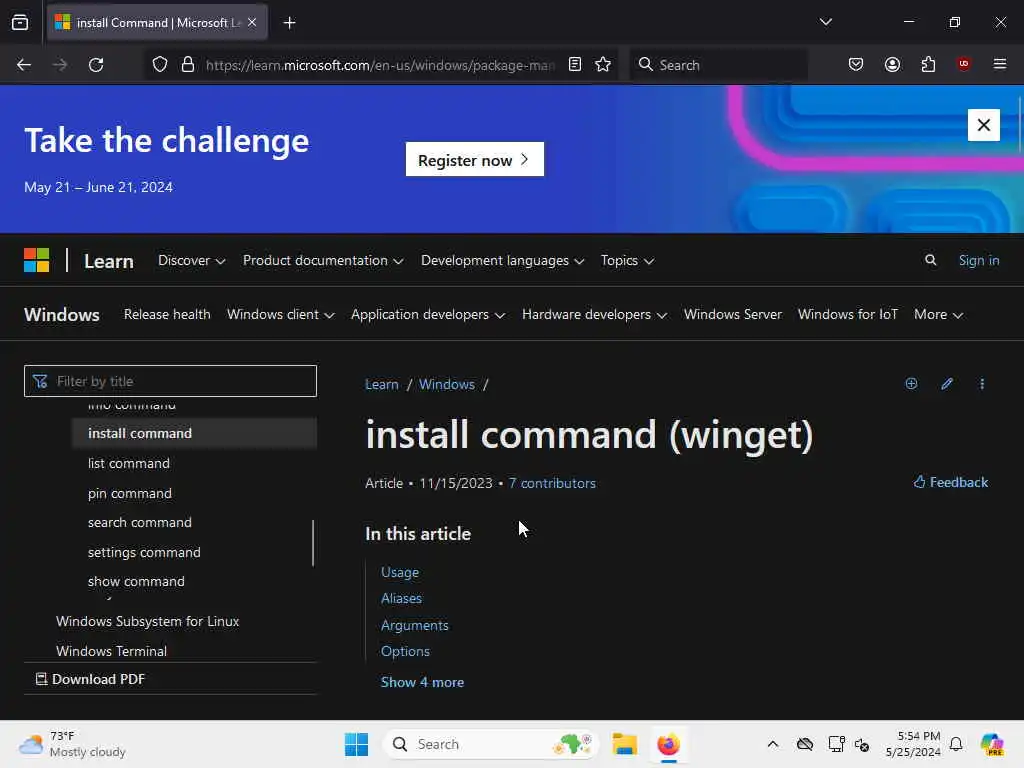Open File Explorer from the taskbar
Viewport: 1024px width, 768px height.
pos(624,744)
